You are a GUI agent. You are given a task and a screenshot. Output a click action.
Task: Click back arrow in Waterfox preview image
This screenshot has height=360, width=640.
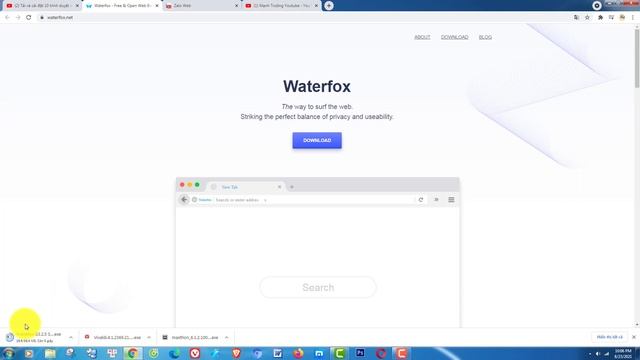[184, 200]
